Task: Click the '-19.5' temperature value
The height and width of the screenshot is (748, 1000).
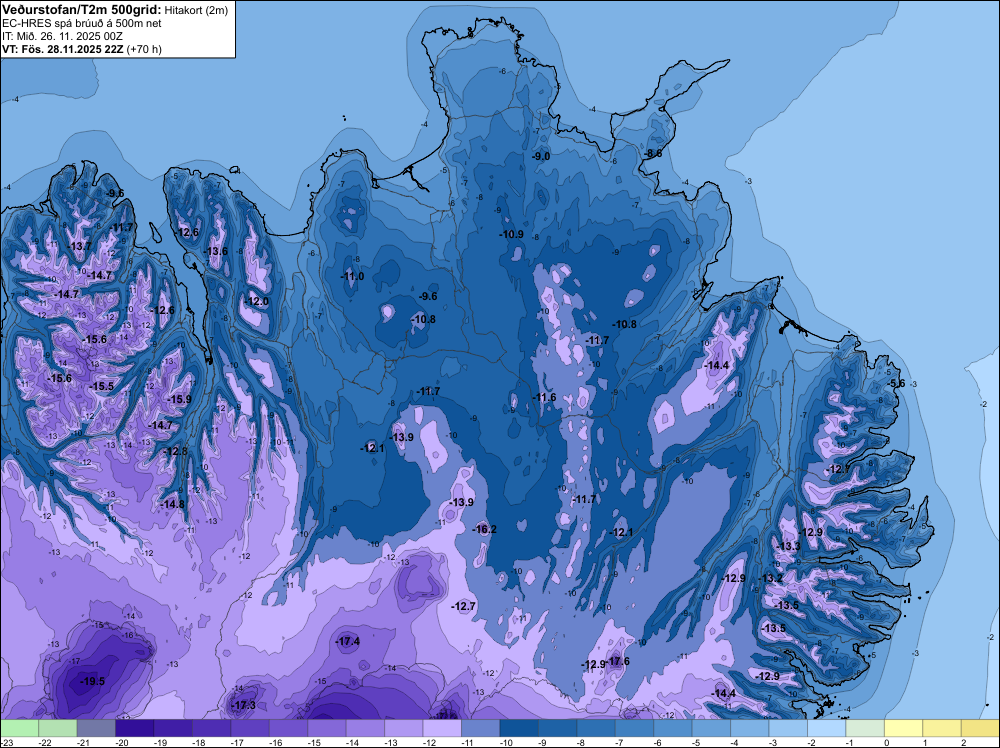Action: pyautogui.click(x=92, y=682)
